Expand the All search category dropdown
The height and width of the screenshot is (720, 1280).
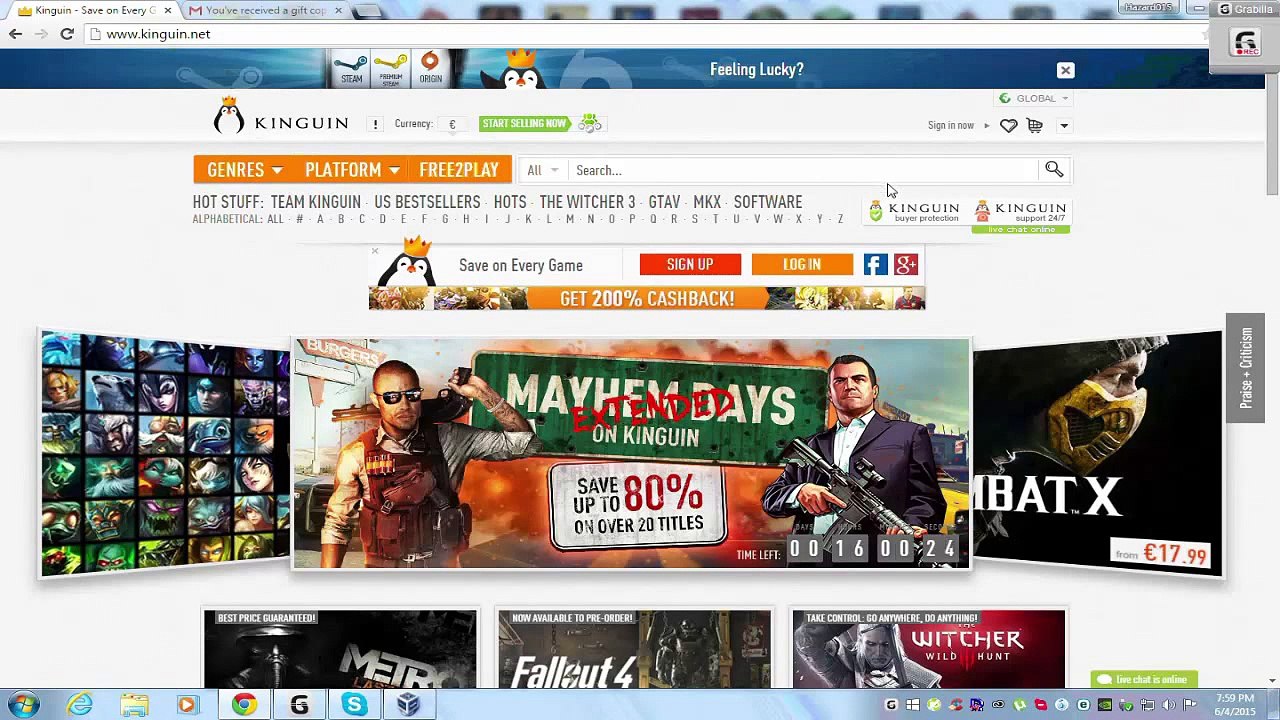[542, 170]
